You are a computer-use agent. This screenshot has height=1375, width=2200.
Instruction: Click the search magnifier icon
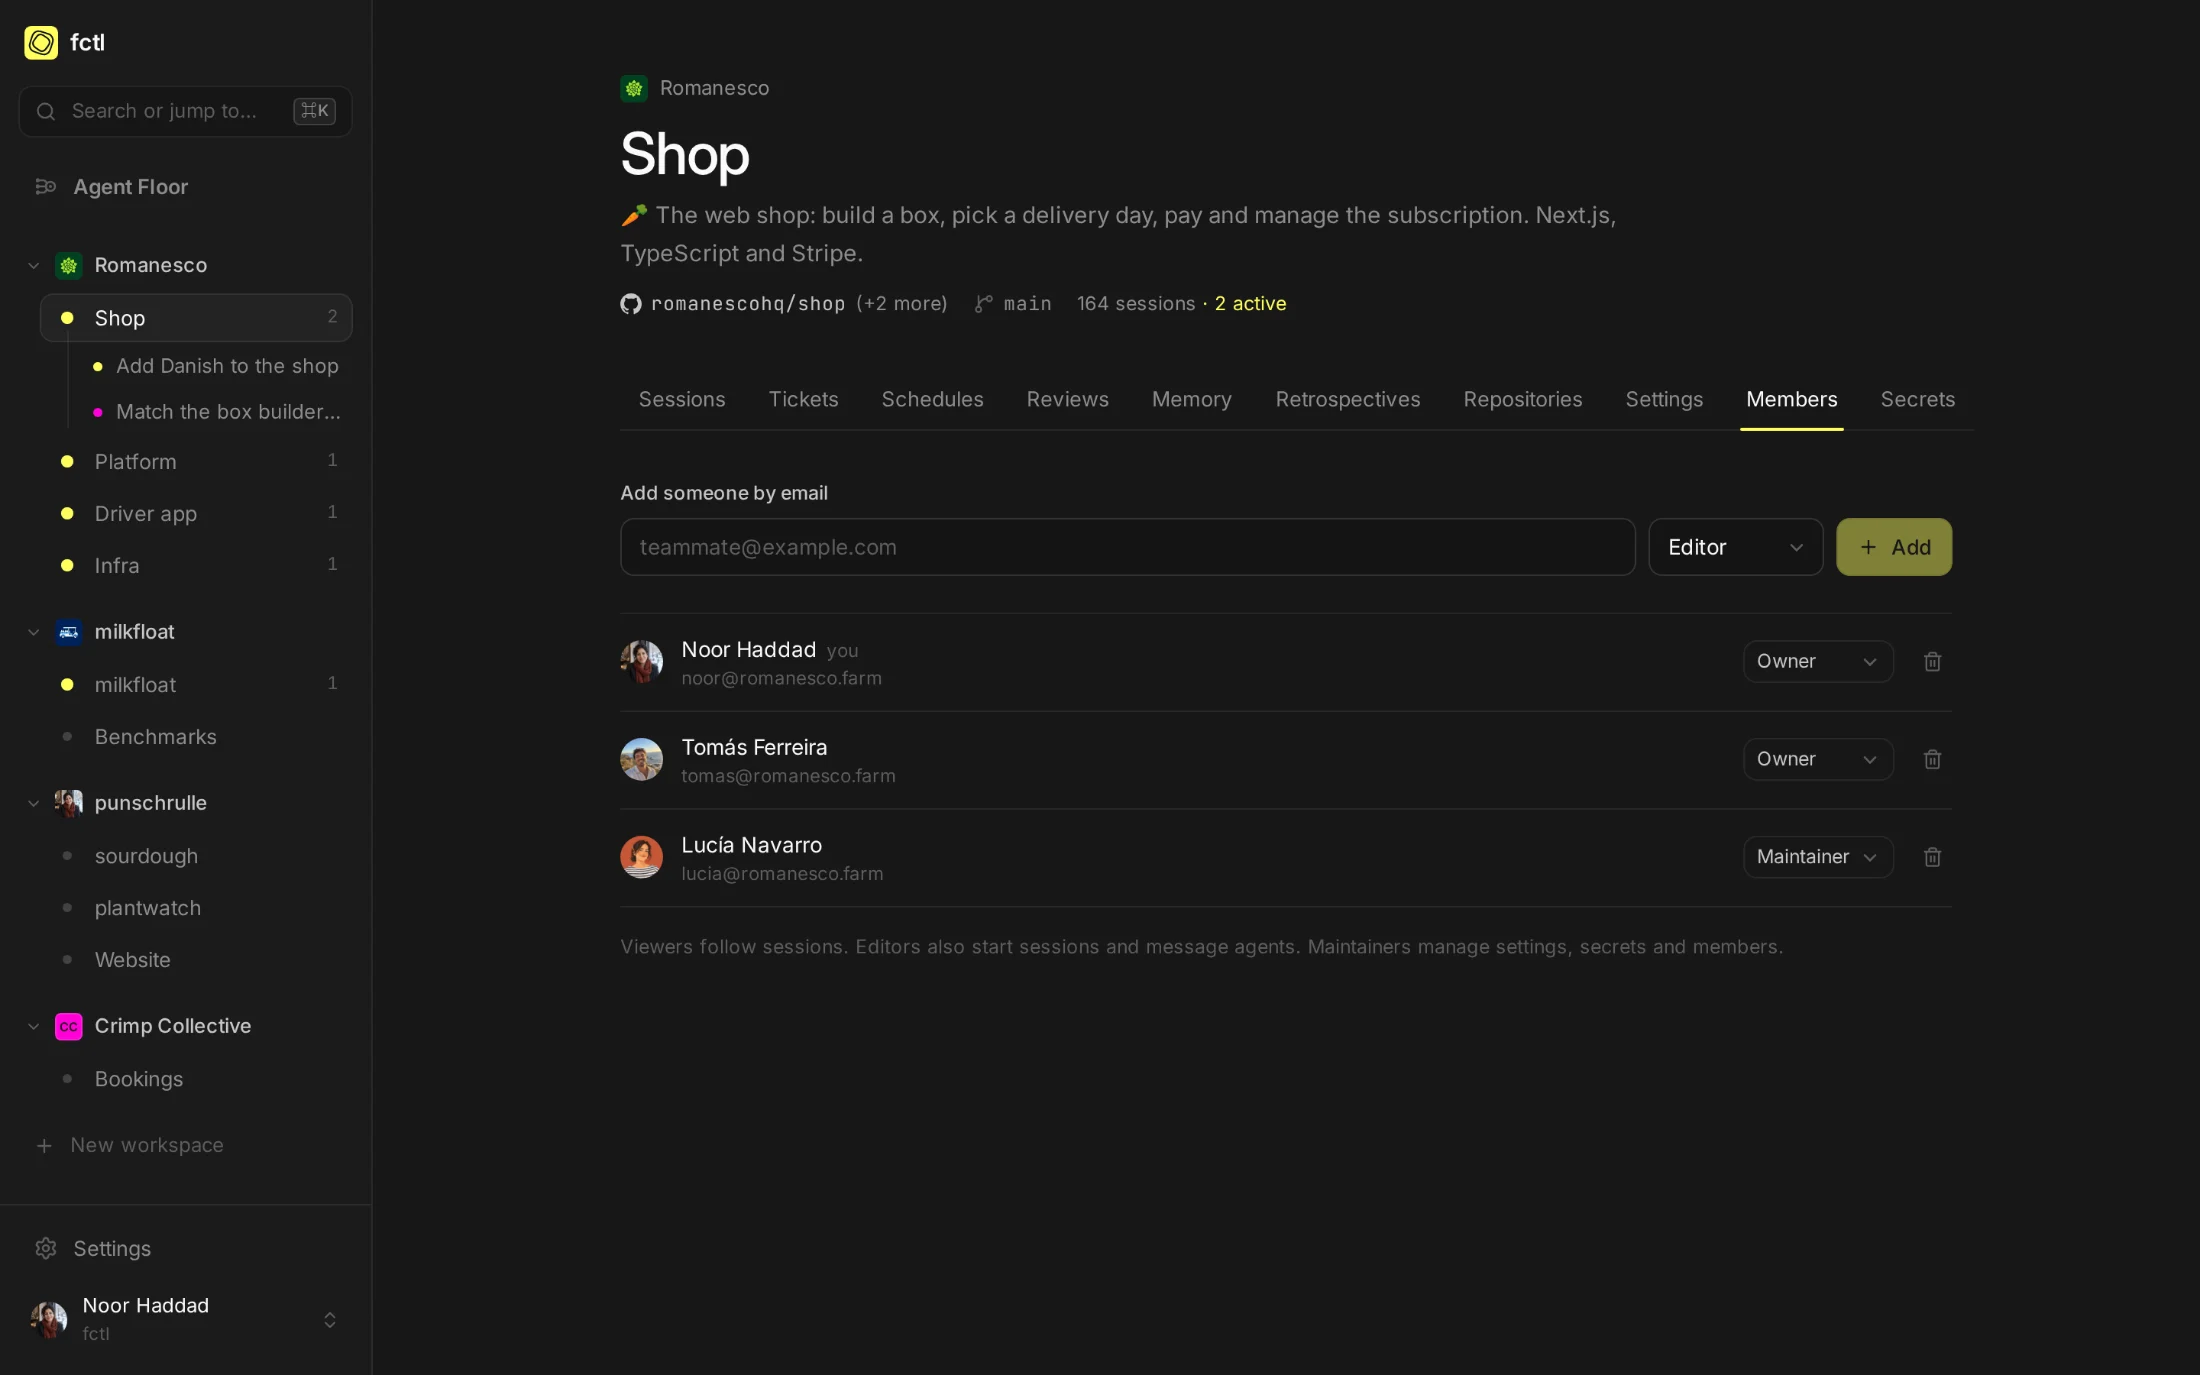[x=46, y=111]
